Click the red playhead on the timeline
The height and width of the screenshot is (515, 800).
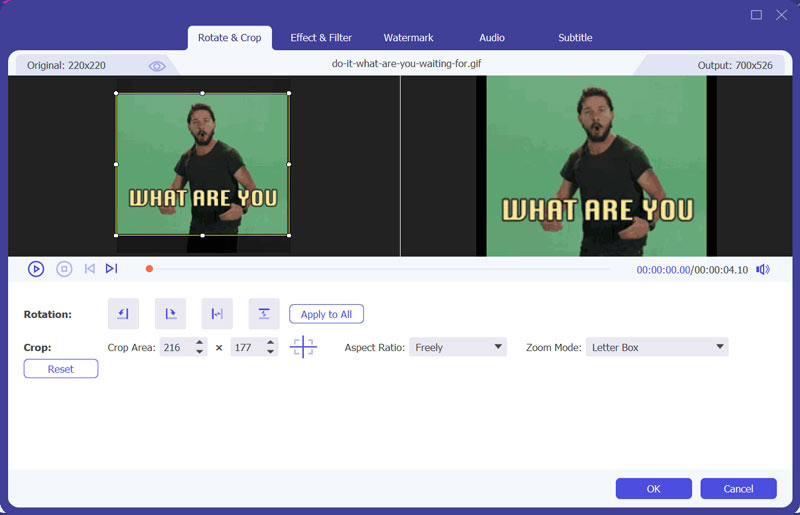(x=149, y=268)
